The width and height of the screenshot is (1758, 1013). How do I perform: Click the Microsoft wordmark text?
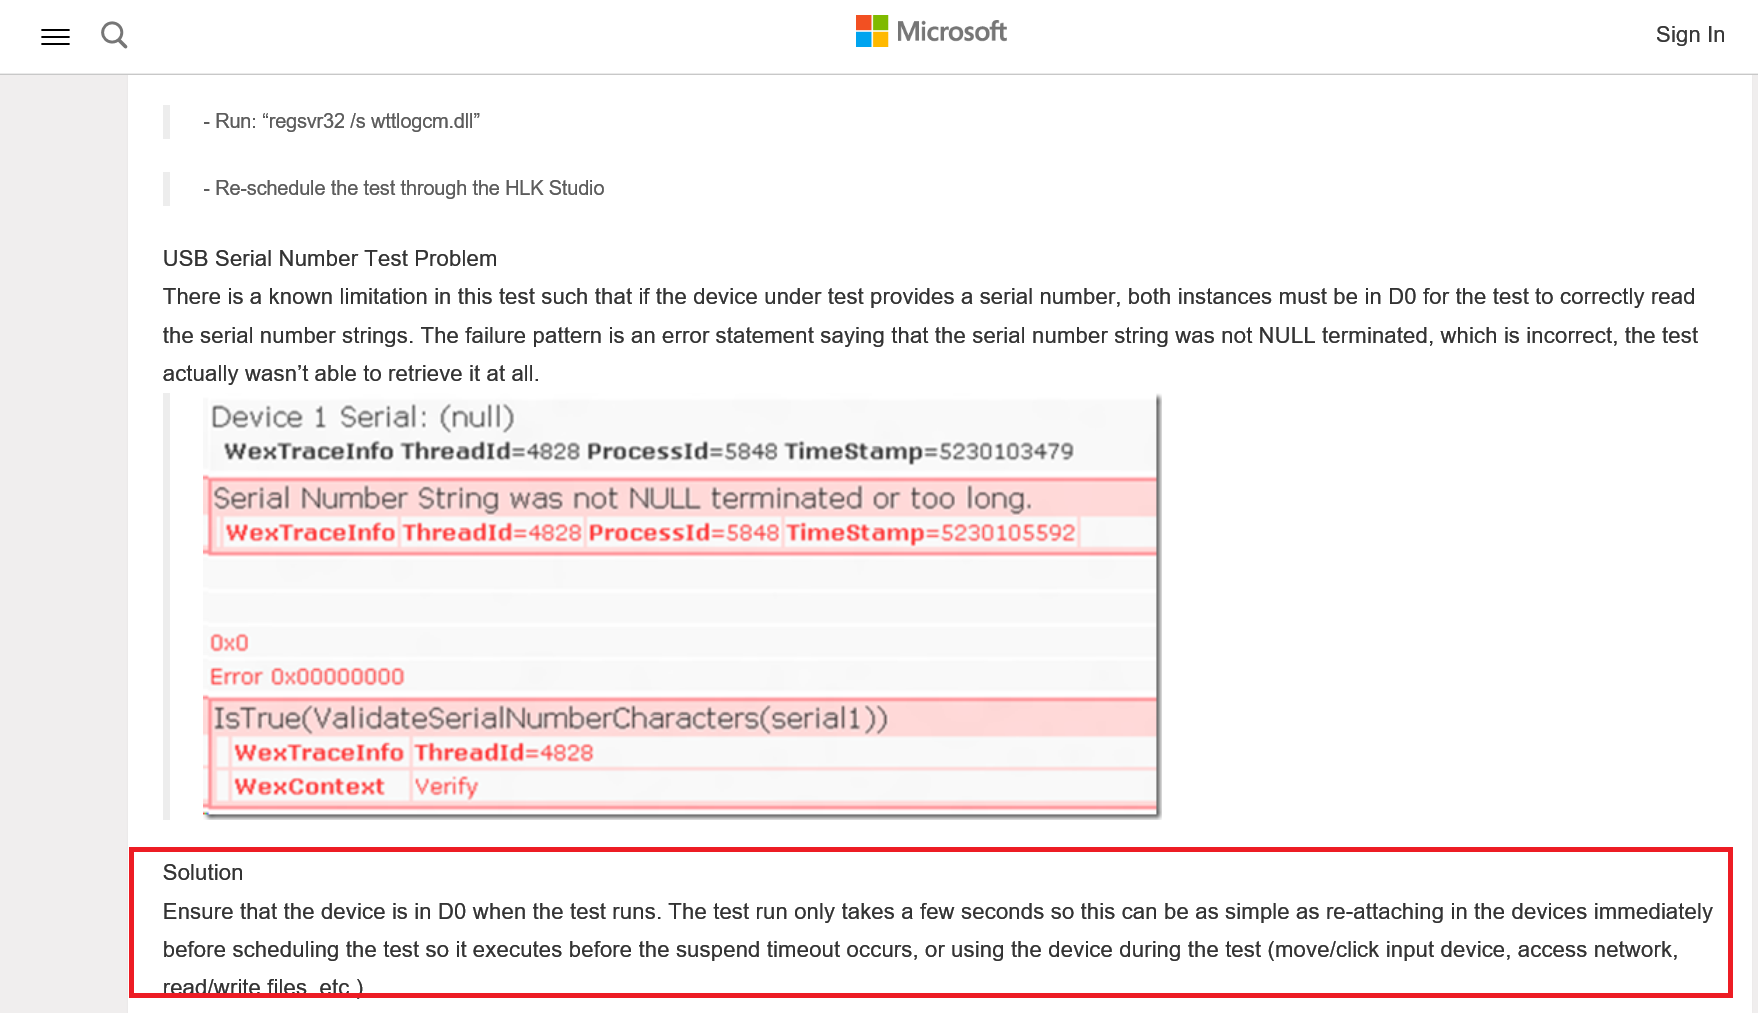[951, 32]
